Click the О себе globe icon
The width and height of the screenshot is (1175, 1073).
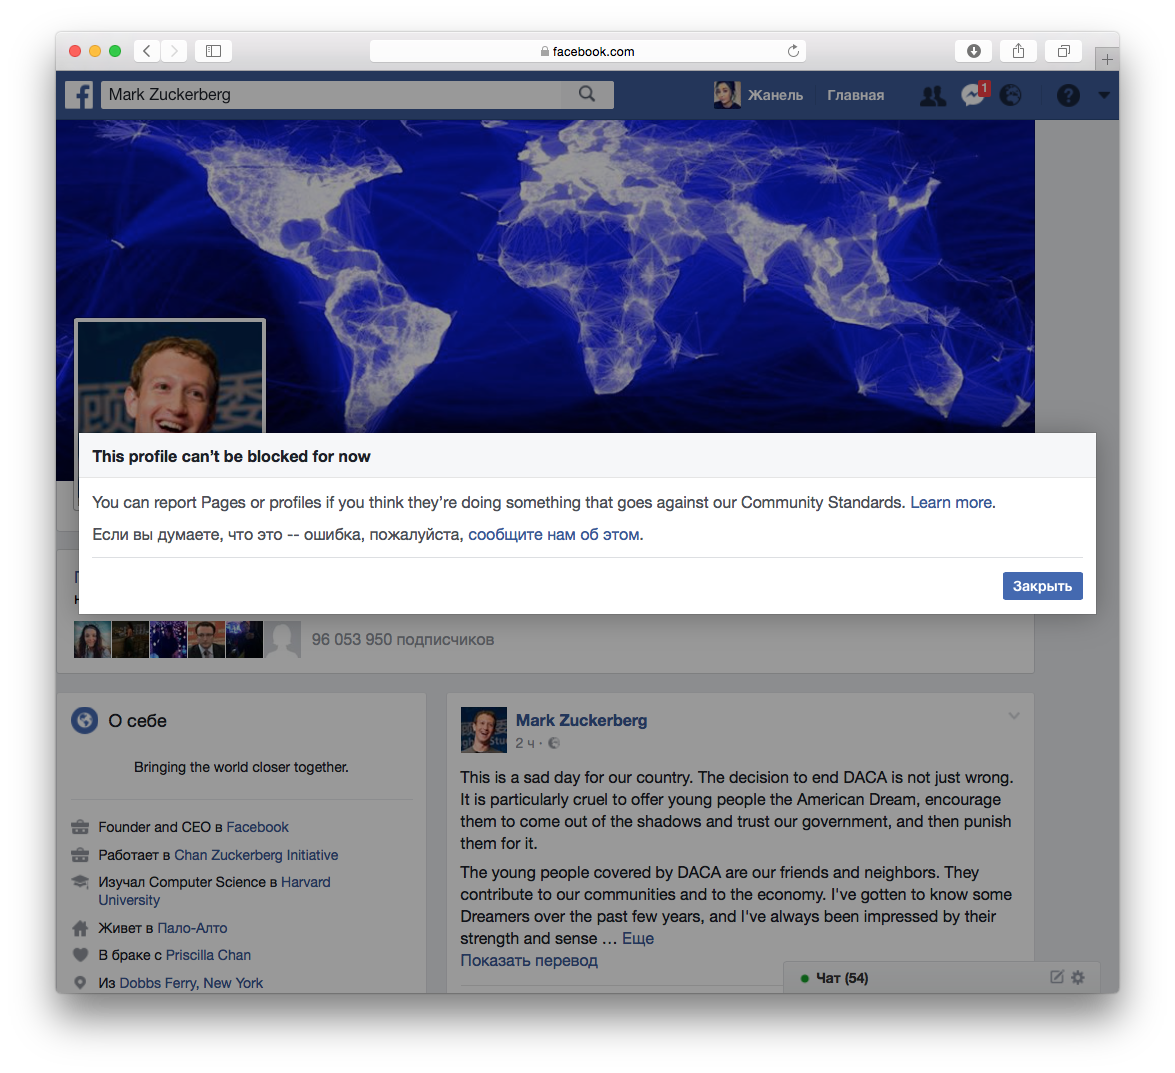(85, 721)
